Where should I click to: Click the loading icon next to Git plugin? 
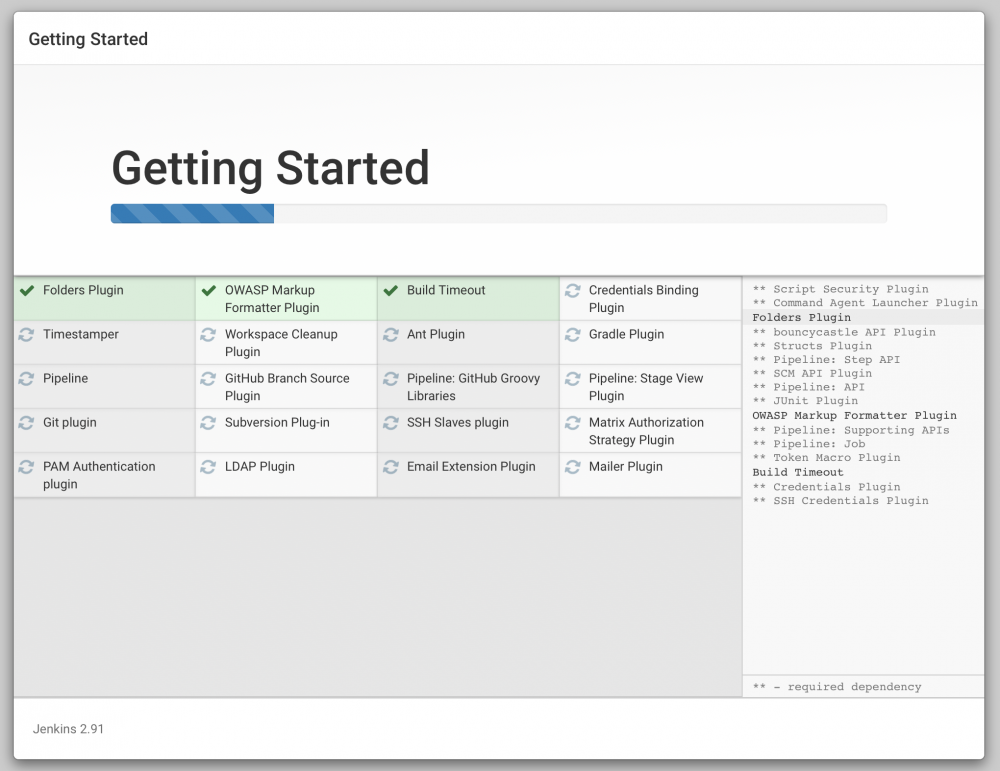coord(26,422)
